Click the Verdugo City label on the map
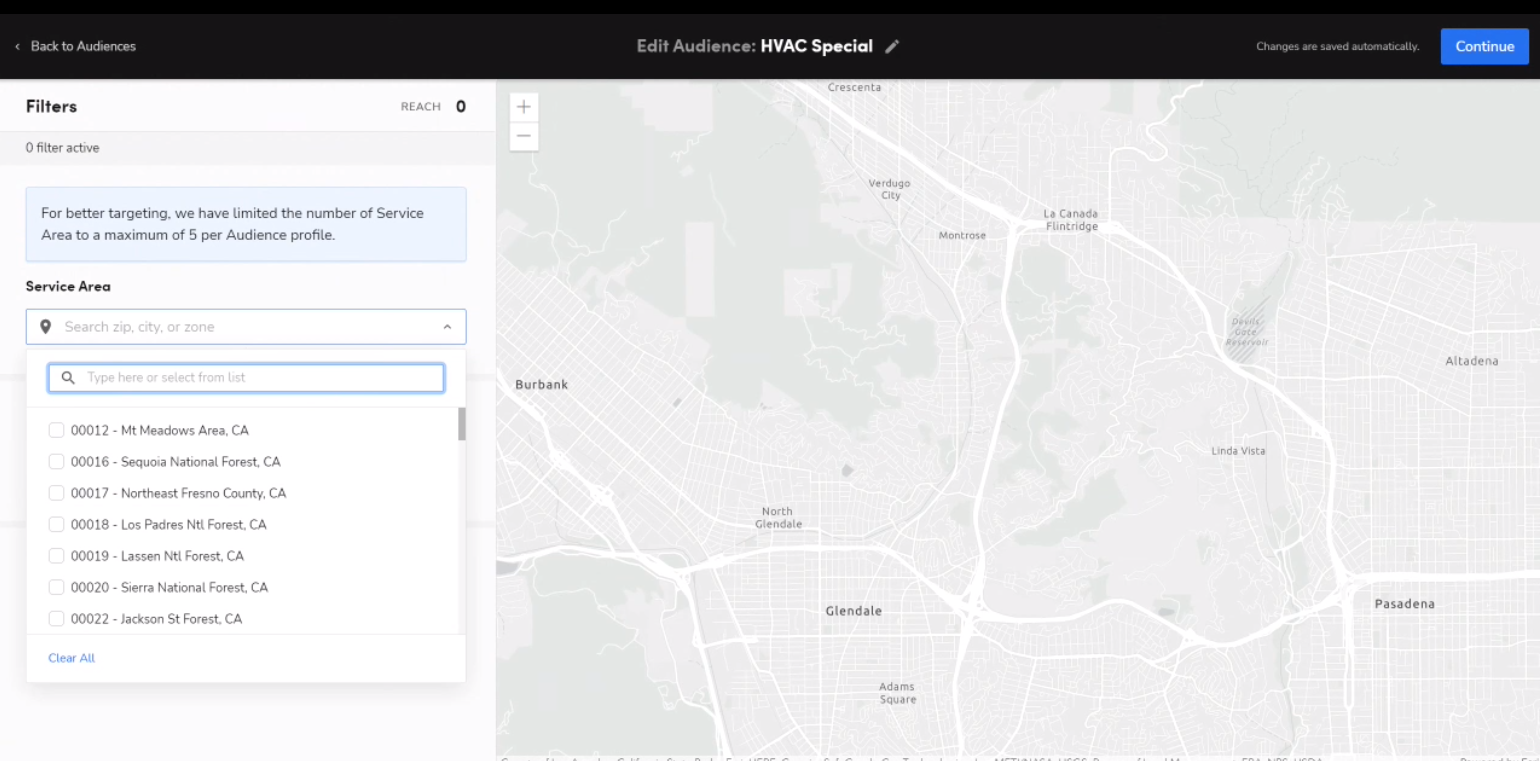This screenshot has width=1540, height=761. pos(890,189)
